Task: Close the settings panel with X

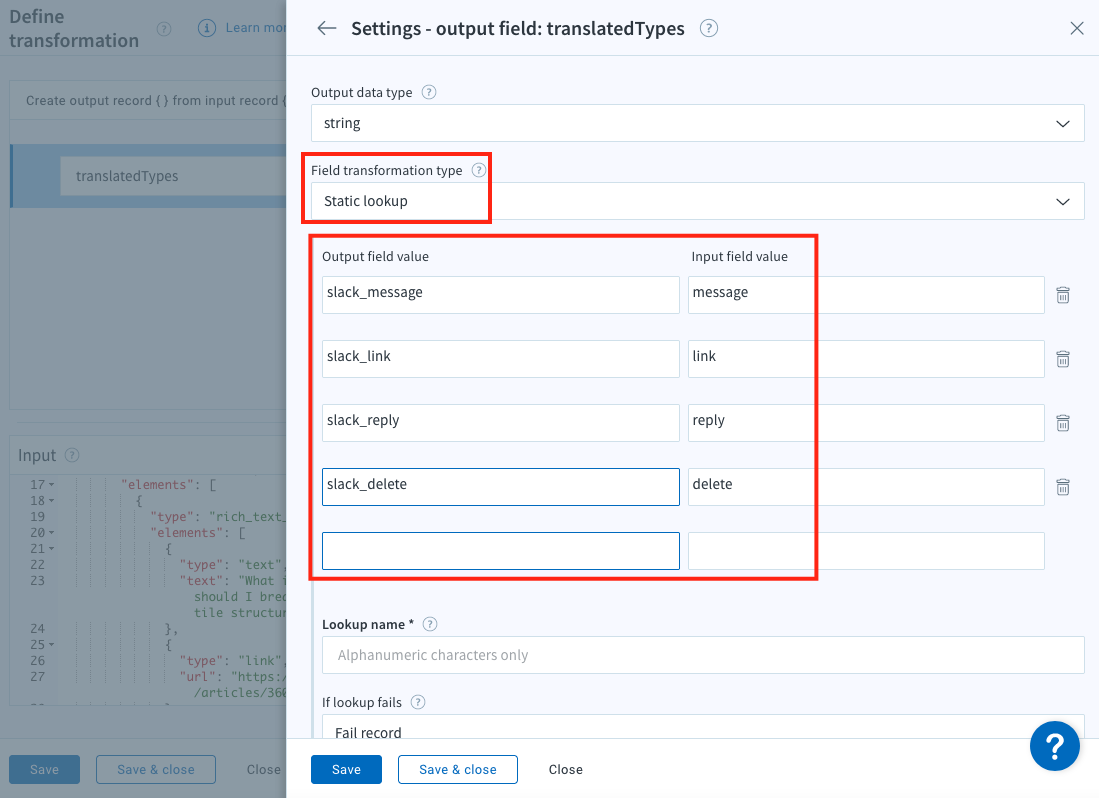Action: tap(1077, 28)
